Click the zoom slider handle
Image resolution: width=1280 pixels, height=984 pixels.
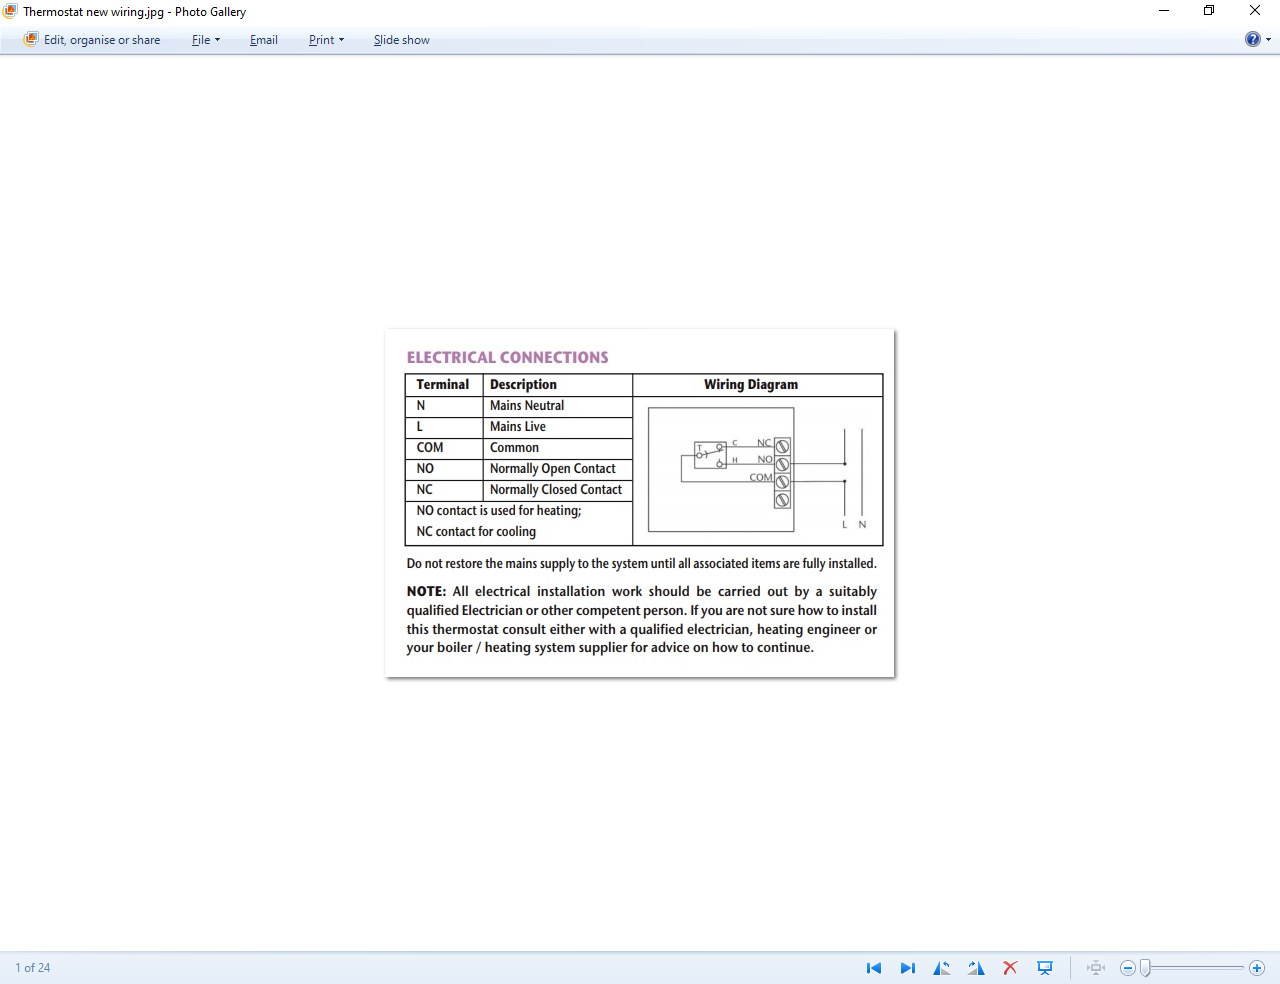point(1146,968)
